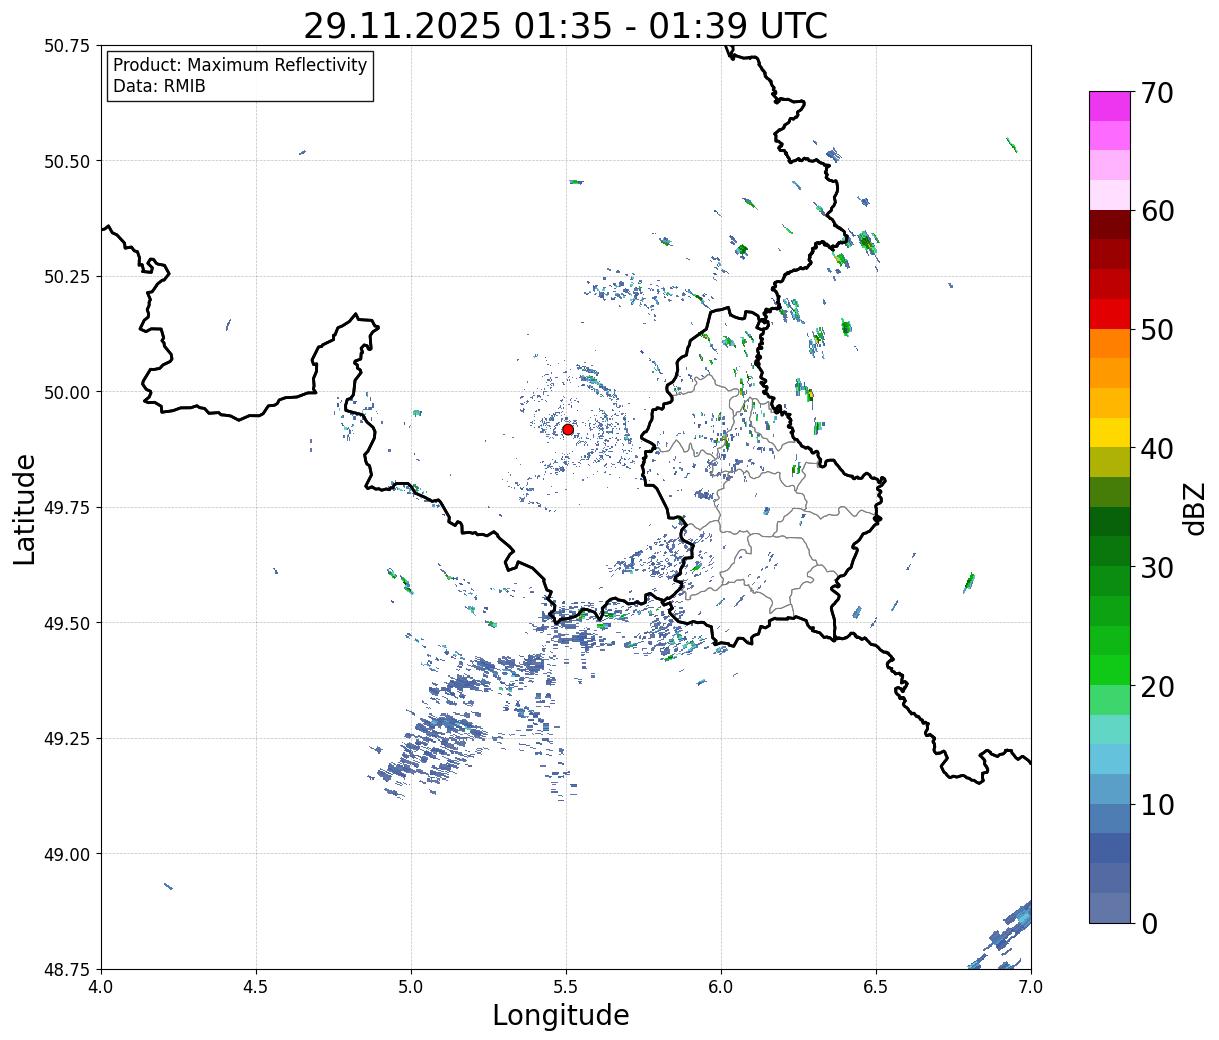Select the orange colorbar segment near 50 dBZ
This screenshot has height=1040, width=1219.
[x=1110, y=343]
